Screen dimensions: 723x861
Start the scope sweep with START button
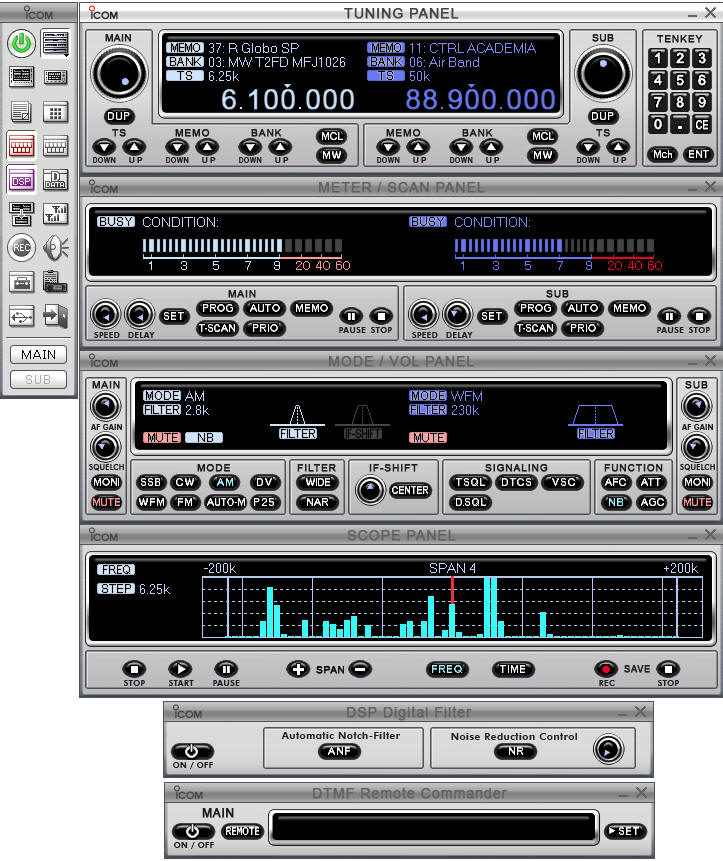pyautogui.click(x=180, y=669)
